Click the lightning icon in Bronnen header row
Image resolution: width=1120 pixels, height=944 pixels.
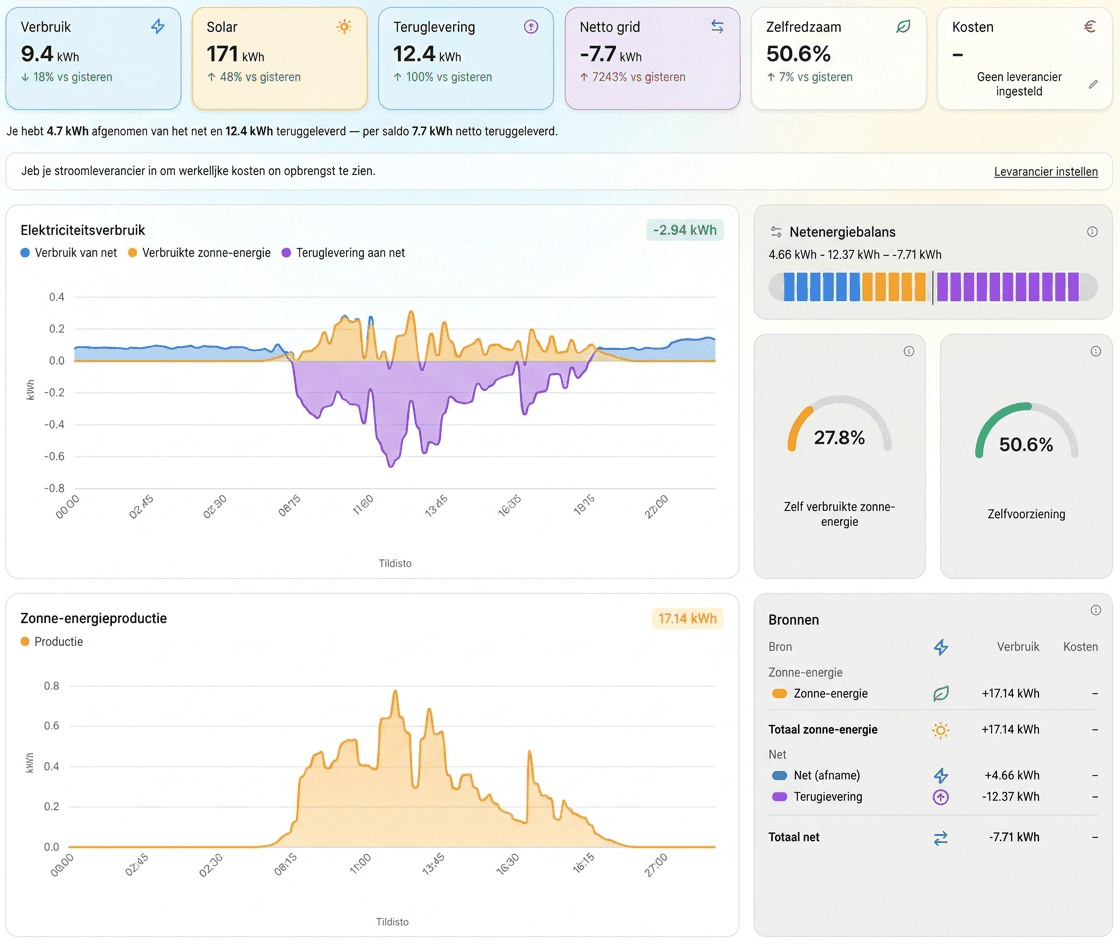click(x=941, y=647)
